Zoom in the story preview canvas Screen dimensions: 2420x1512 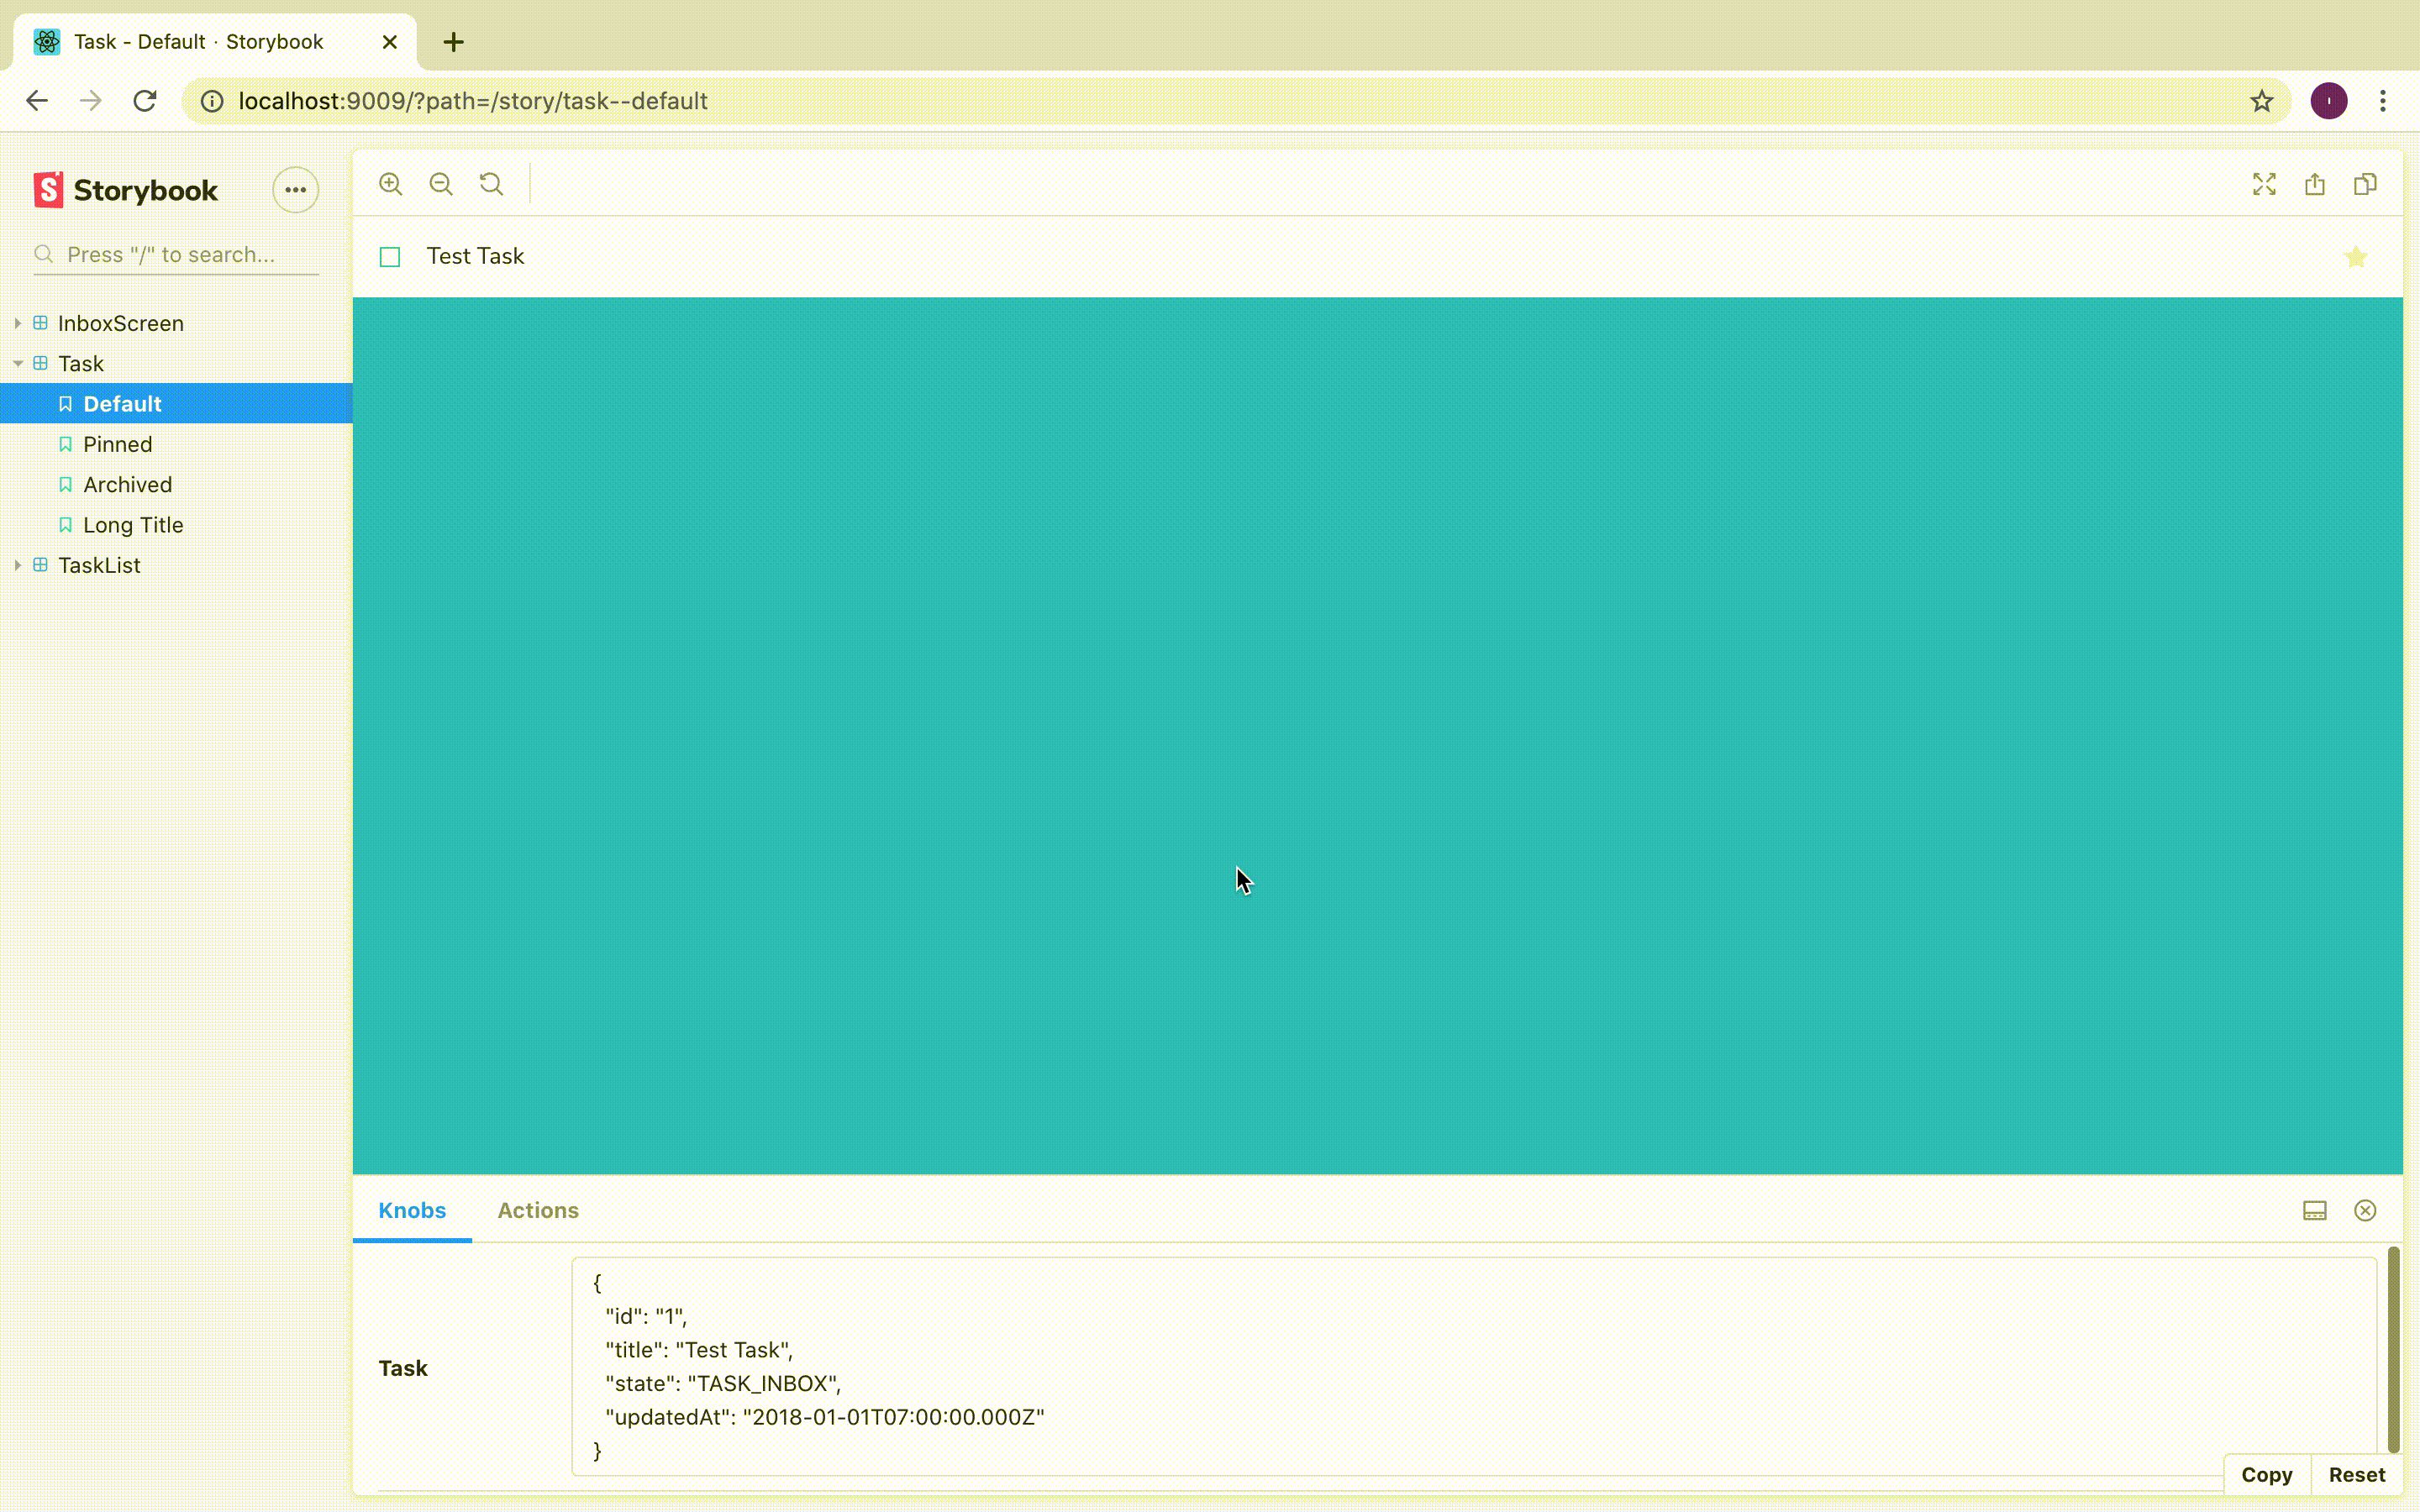(x=390, y=183)
